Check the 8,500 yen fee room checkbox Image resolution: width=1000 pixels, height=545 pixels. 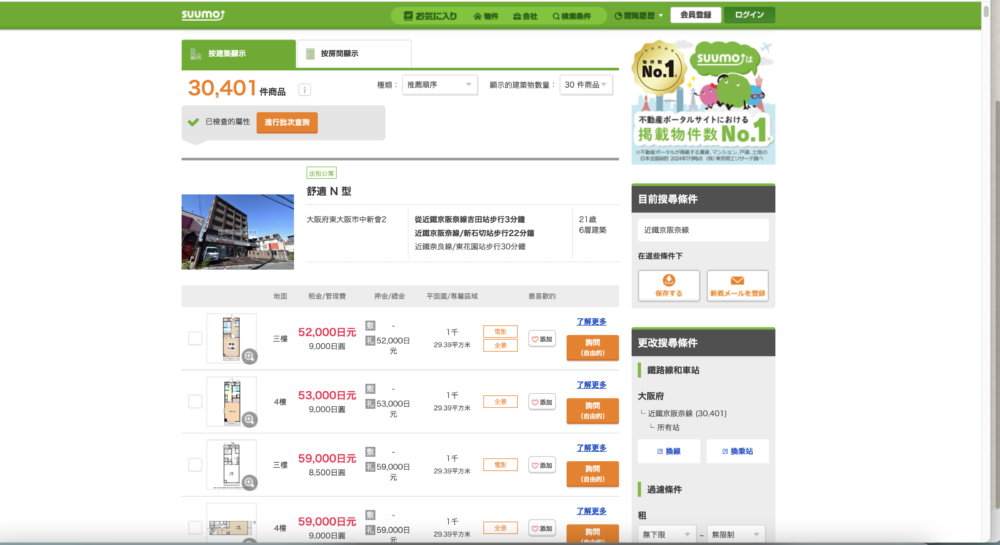[195, 464]
